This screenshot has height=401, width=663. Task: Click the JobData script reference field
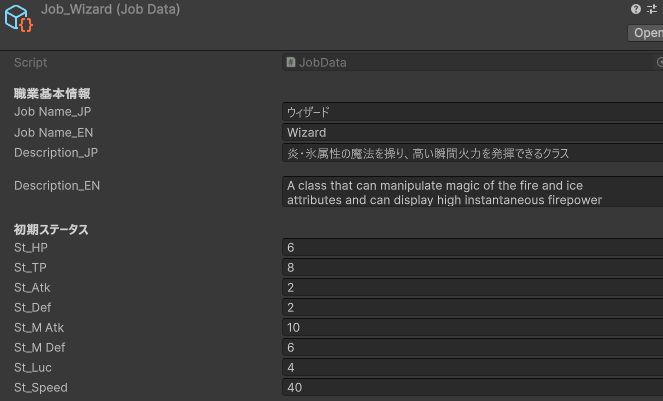(x=470, y=62)
